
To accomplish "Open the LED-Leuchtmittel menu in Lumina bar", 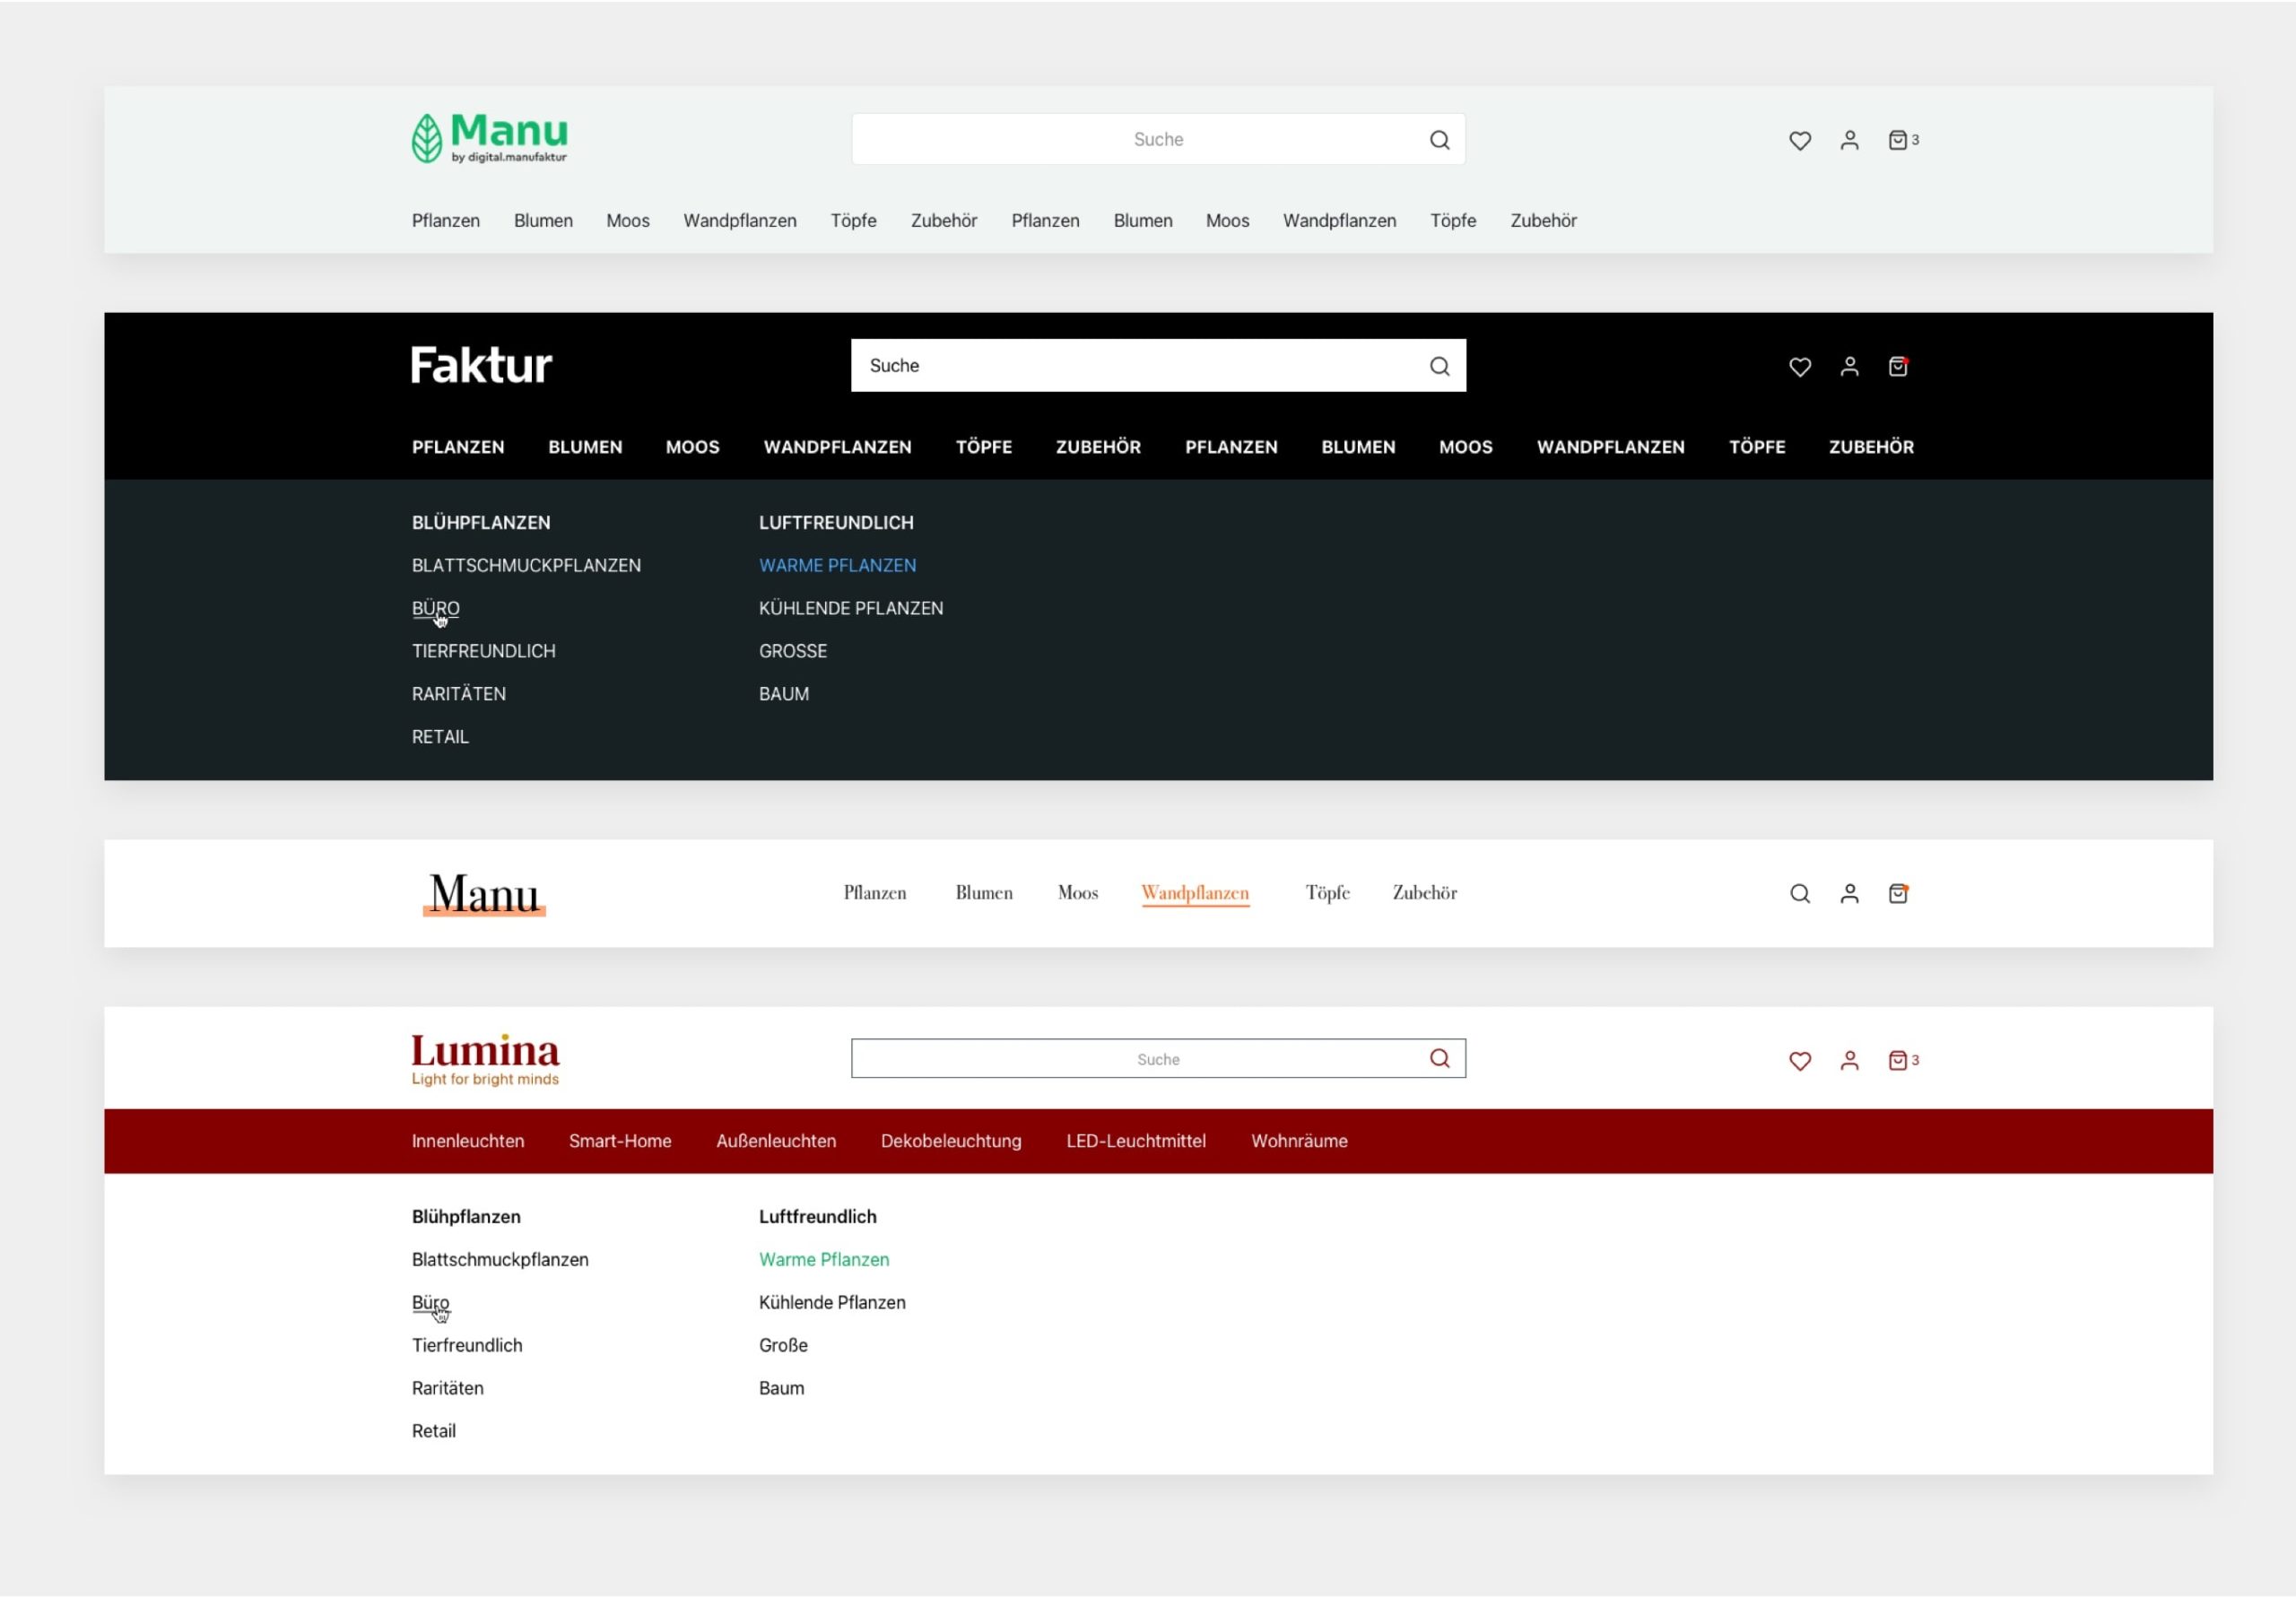I will click(1136, 1141).
